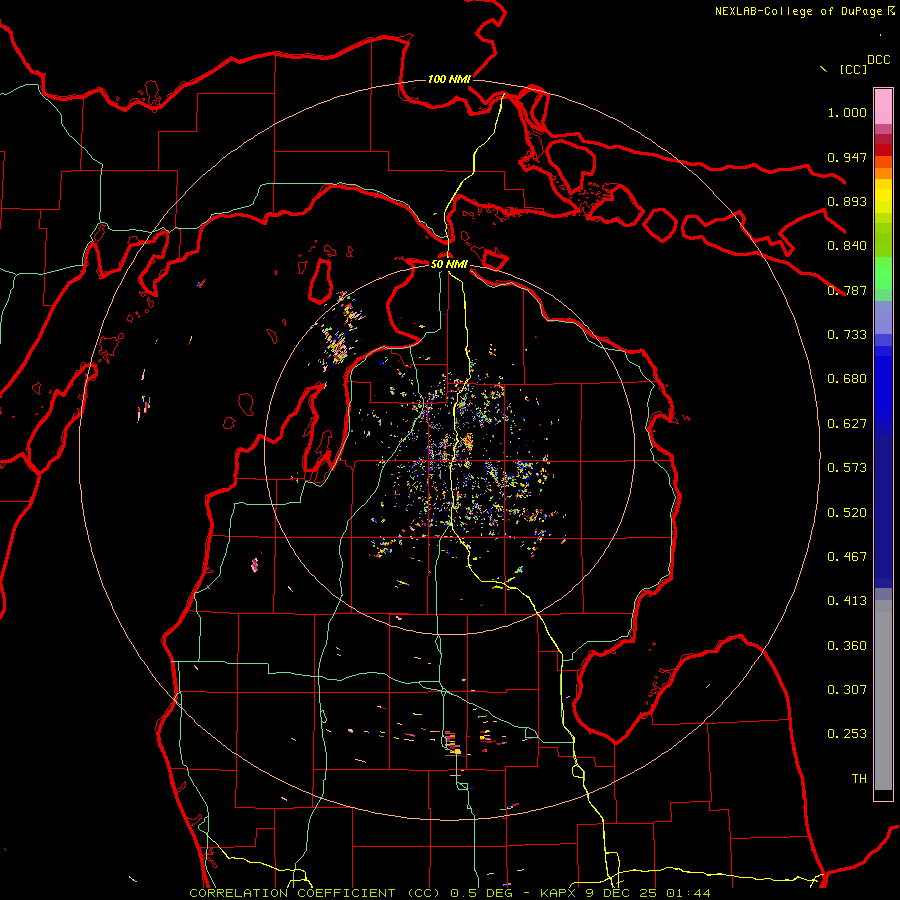Click the DCC label above the scale

[879, 60]
